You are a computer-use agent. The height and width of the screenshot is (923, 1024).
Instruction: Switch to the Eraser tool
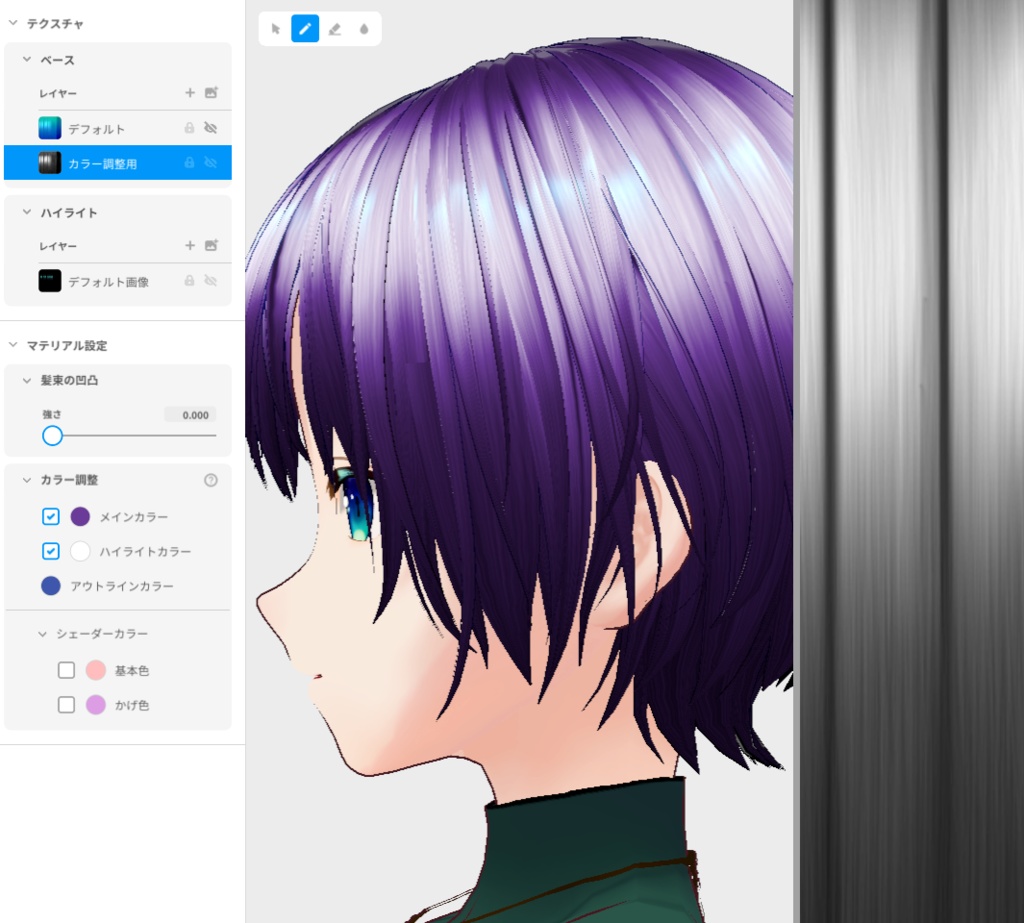(334, 28)
